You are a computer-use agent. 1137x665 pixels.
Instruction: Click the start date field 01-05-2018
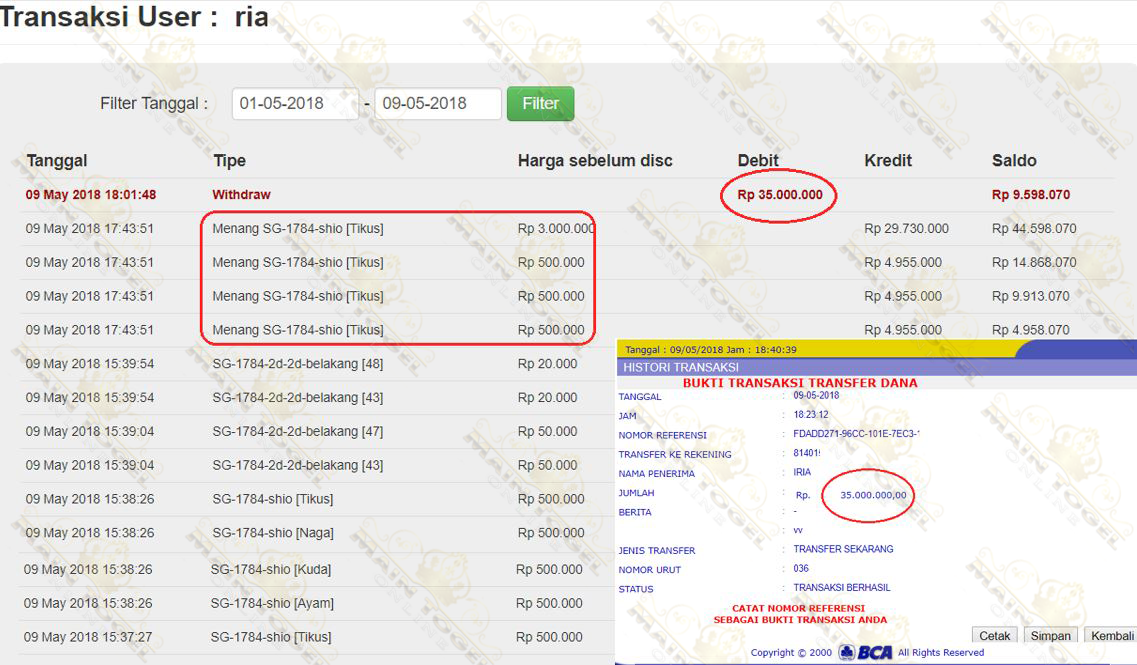click(295, 104)
